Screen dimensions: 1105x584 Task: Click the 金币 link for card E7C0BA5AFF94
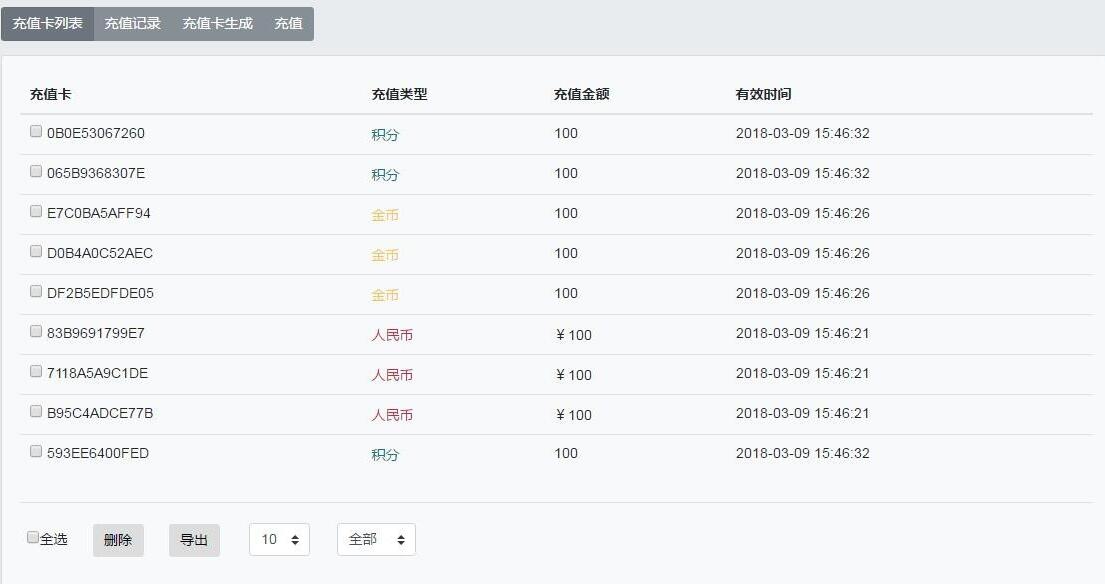pyautogui.click(x=385, y=213)
